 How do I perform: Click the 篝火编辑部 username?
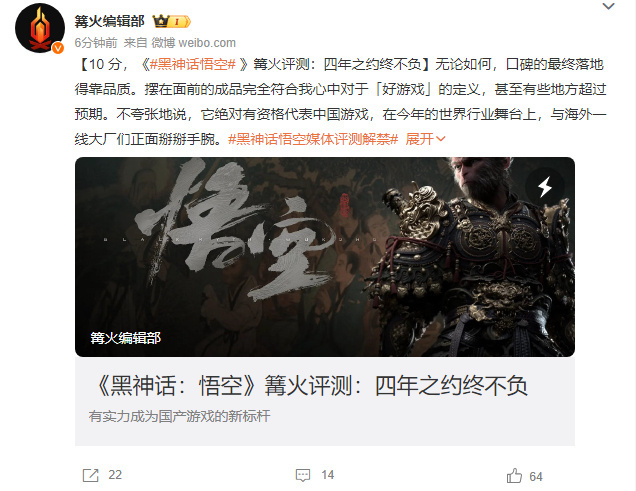coord(110,21)
